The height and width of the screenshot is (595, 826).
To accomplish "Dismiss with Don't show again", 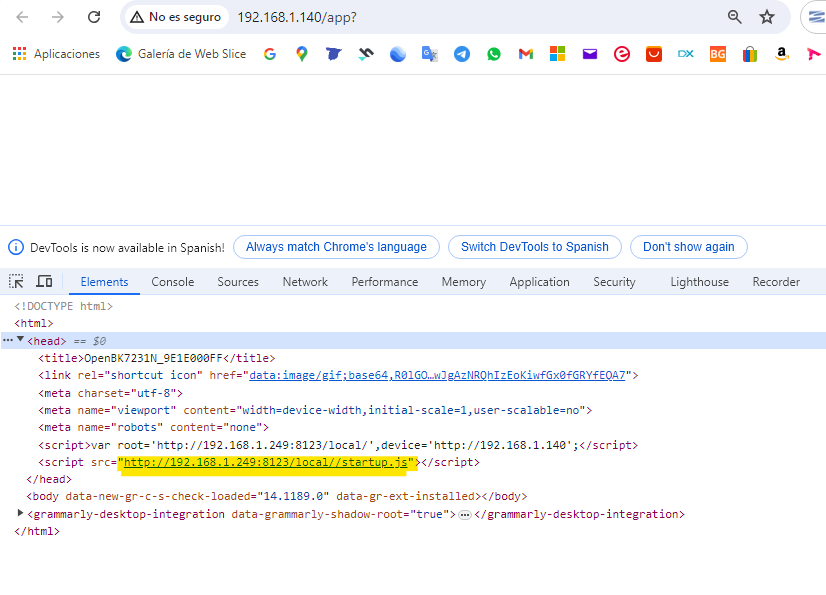I will (689, 247).
